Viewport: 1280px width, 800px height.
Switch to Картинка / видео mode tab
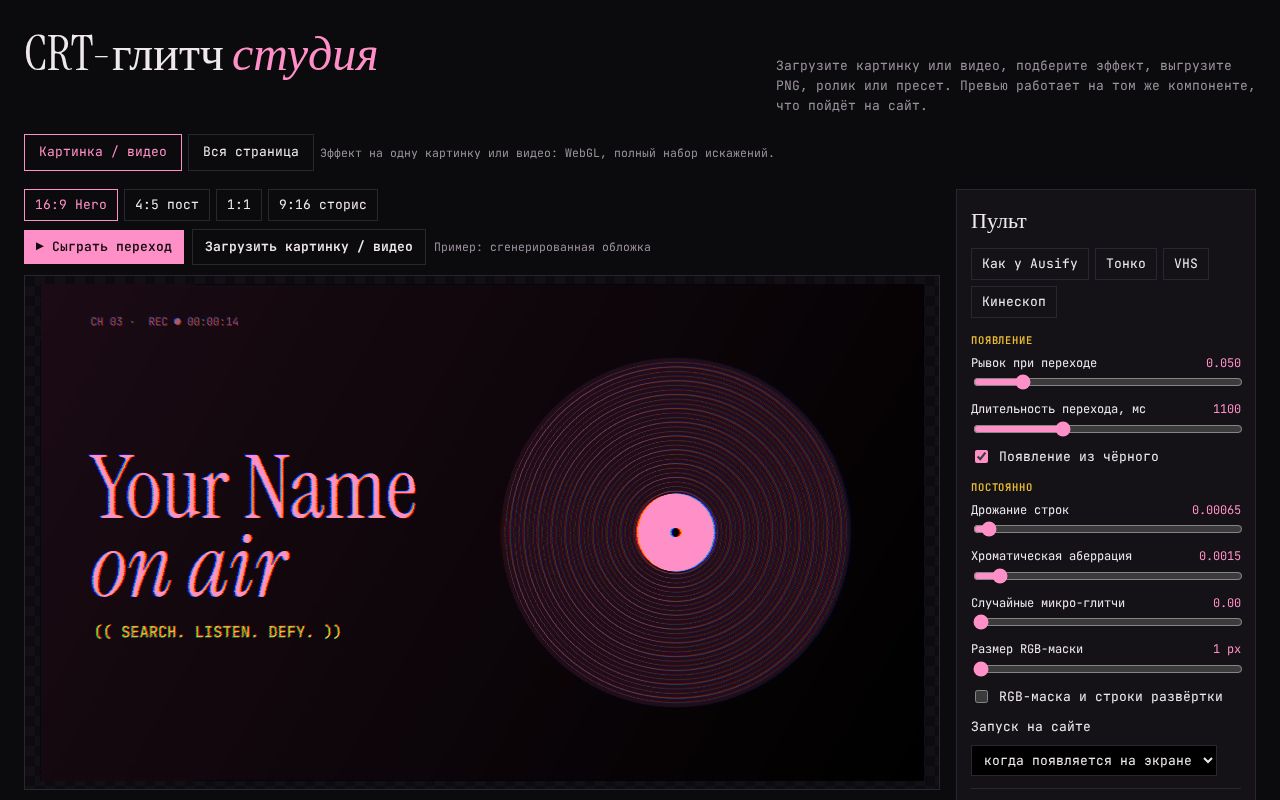coord(103,152)
